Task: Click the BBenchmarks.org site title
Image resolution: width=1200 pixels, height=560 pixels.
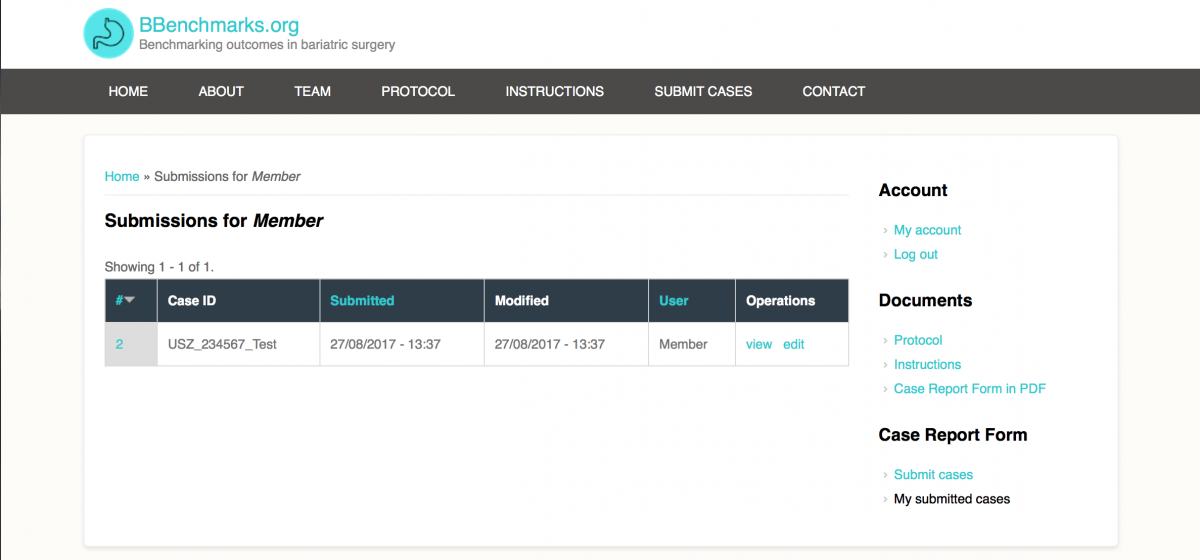Action: click(x=218, y=25)
